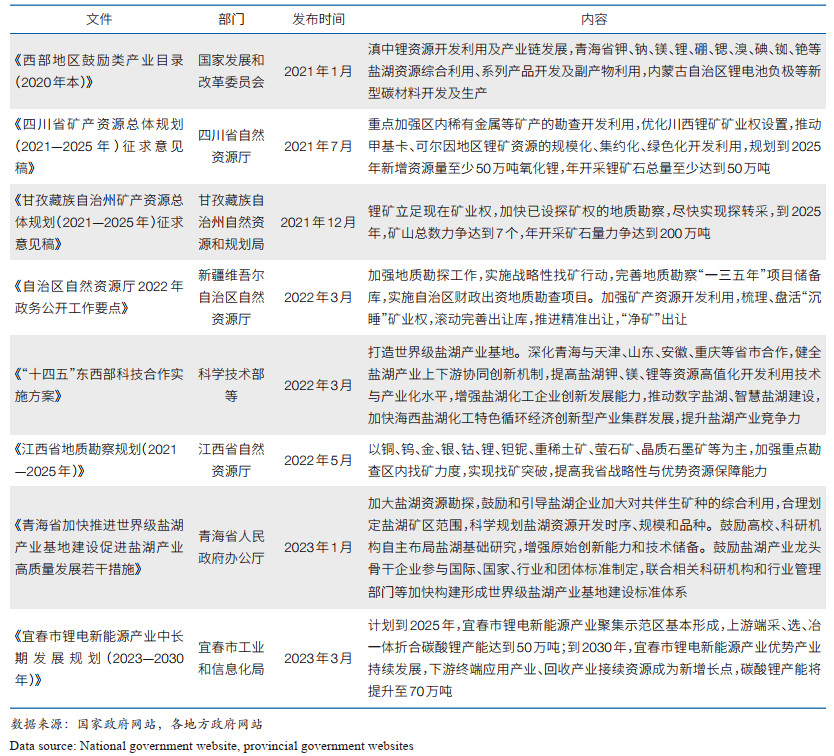The image size is (834, 756).
Task: Click the 内容 column header
Action: [594, 19]
